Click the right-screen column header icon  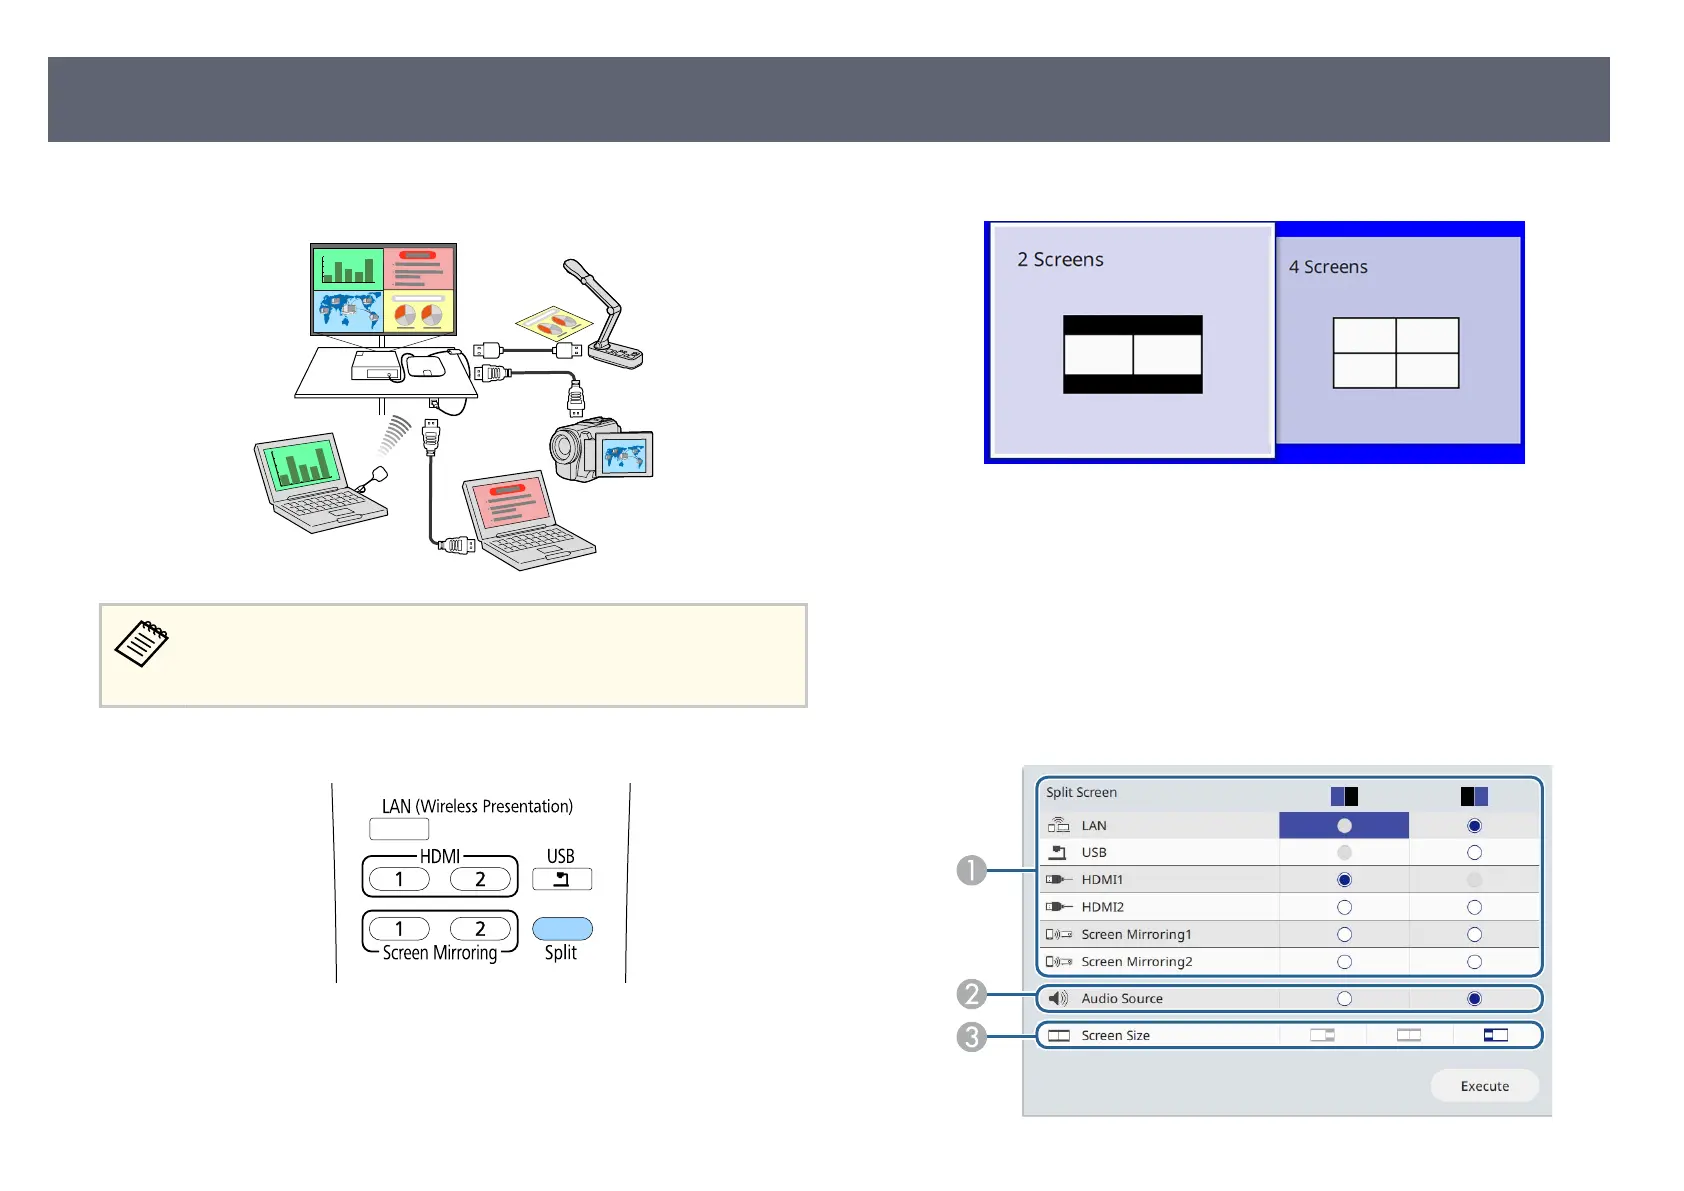(x=1474, y=796)
